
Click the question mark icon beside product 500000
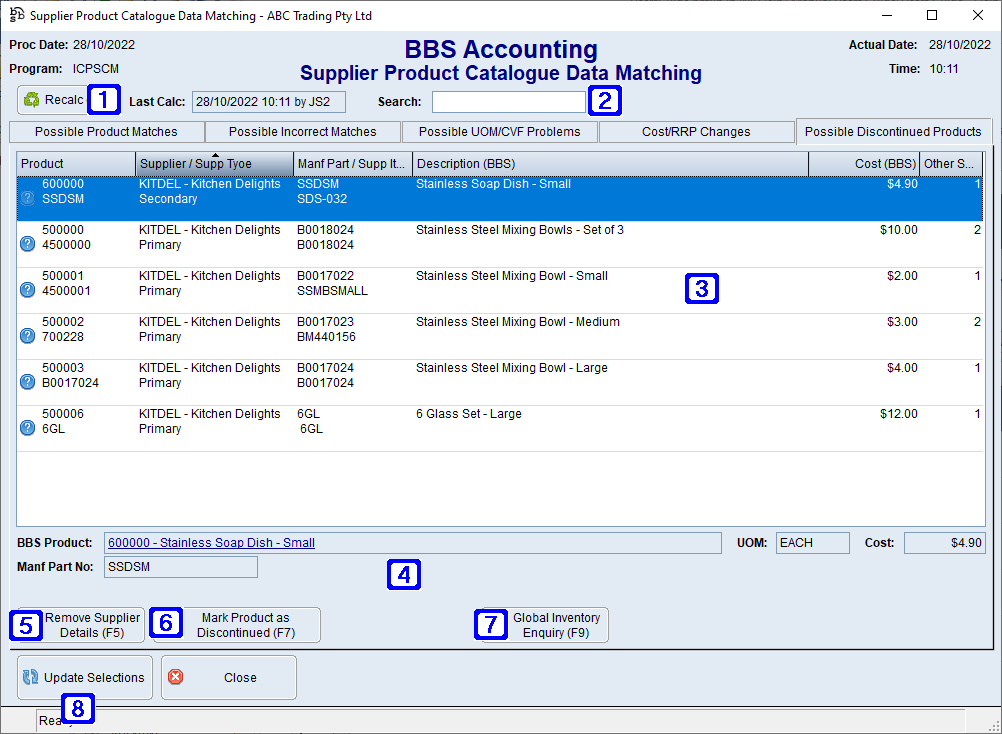[26, 243]
